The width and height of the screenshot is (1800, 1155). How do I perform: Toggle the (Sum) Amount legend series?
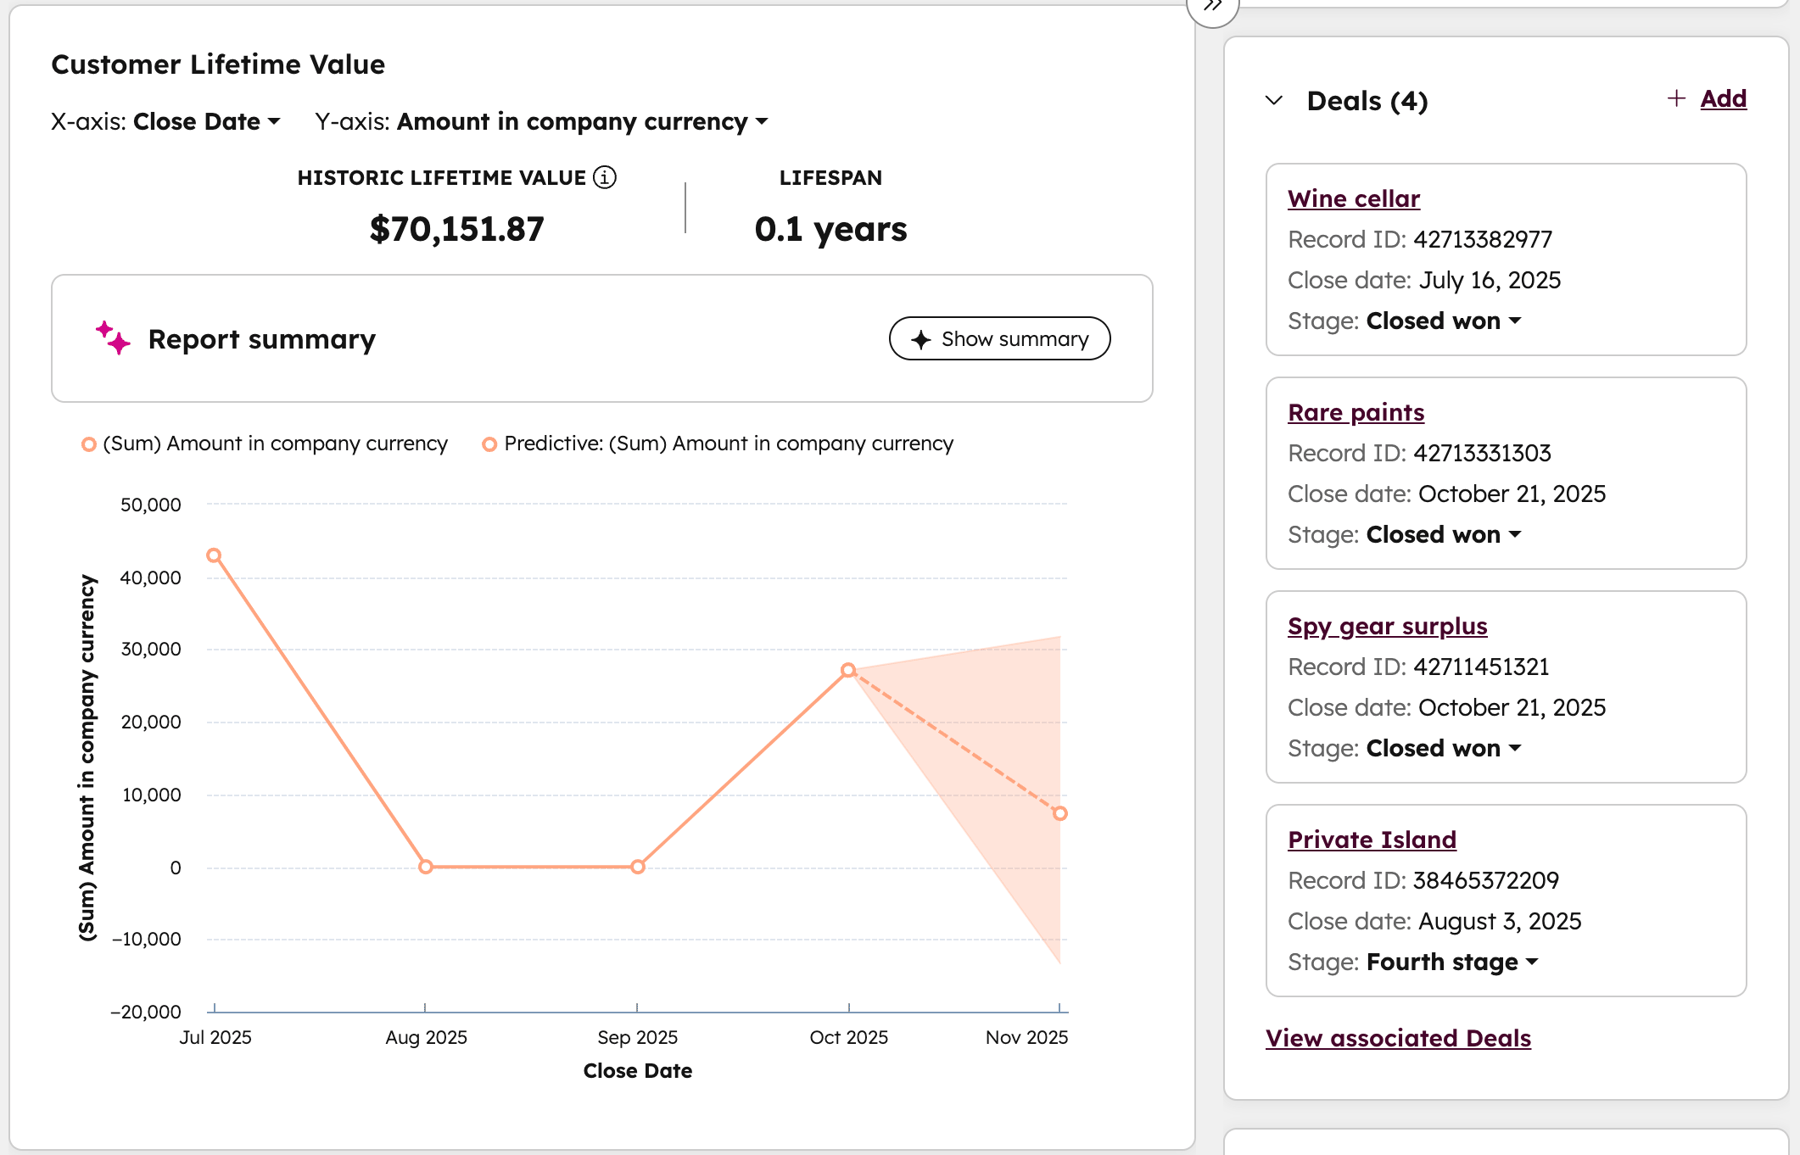point(265,444)
